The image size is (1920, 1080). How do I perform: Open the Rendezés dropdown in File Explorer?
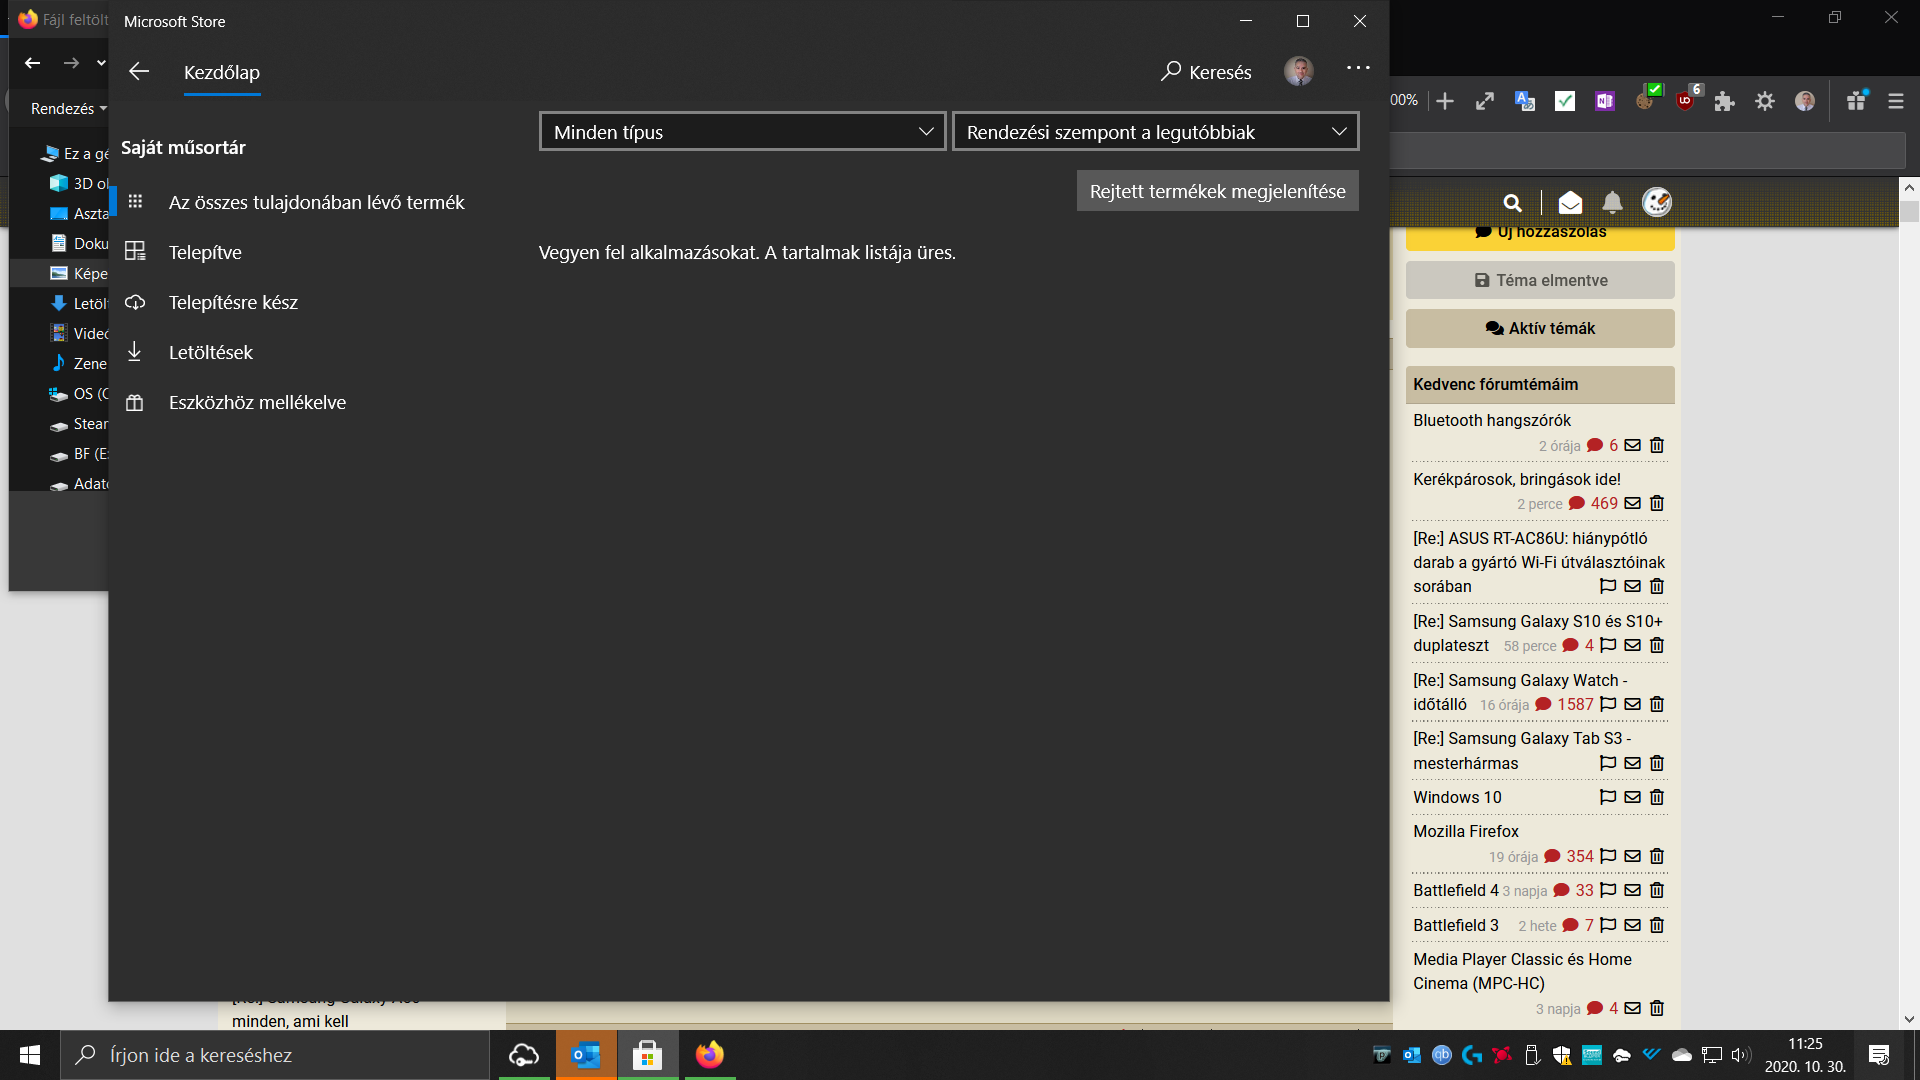click(68, 108)
